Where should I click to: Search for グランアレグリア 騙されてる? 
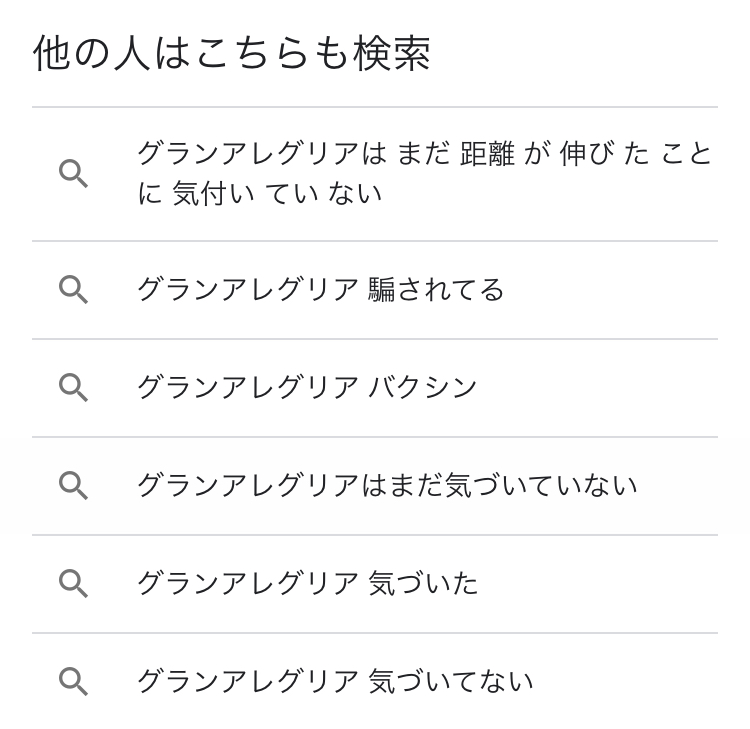(x=320, y=290)
